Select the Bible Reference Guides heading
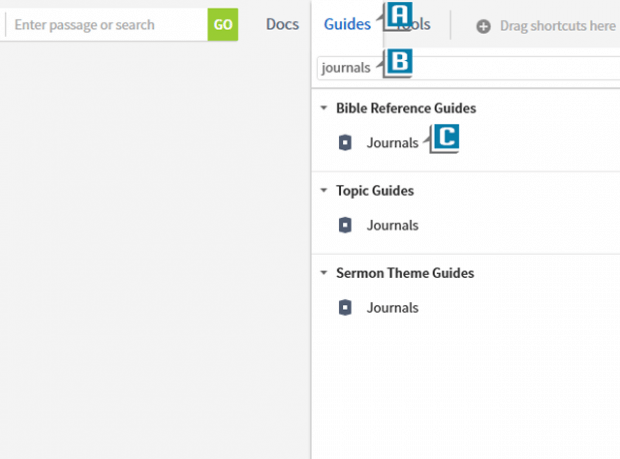Image resolution: width=620 pixels, height=459 pixels. (x=405, y=108)
